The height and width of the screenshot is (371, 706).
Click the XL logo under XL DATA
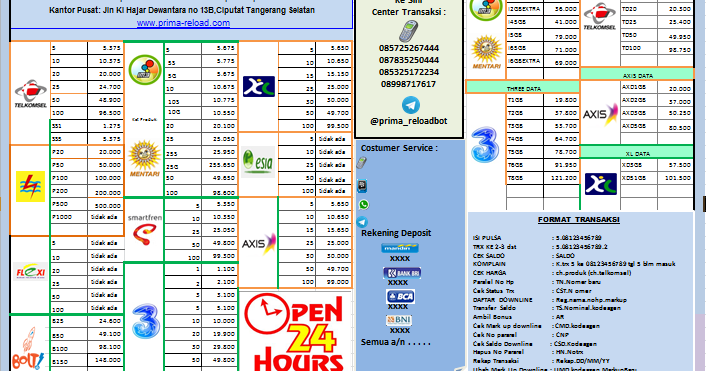coord(601,184)
